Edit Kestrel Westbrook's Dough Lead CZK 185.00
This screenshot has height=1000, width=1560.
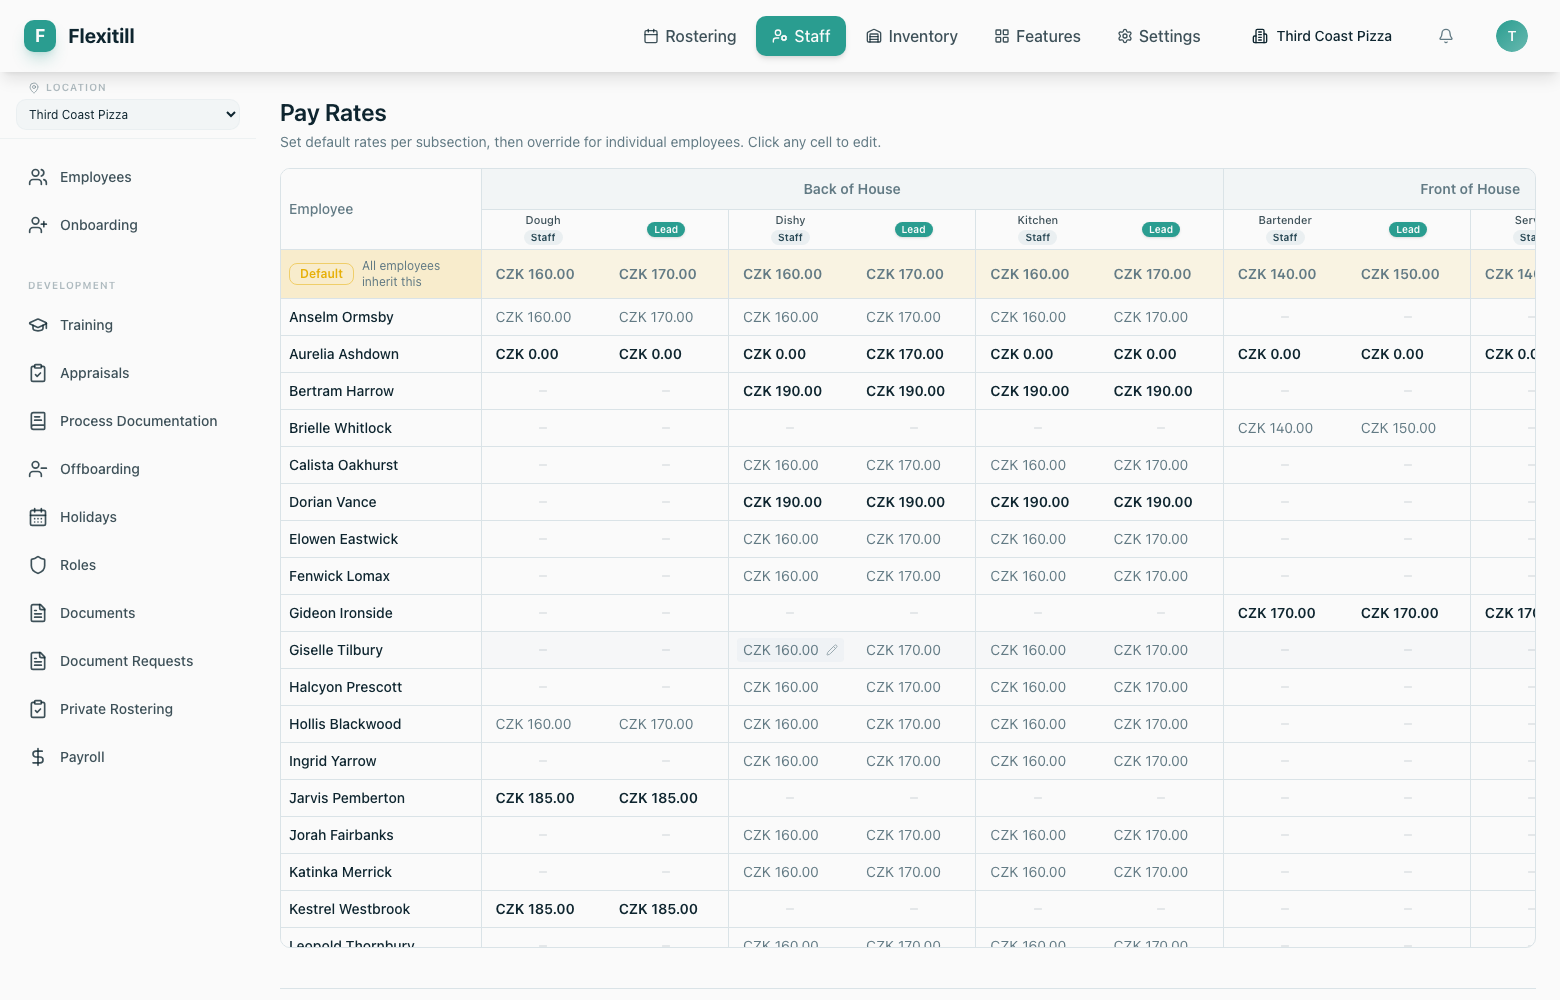[658, 909]
